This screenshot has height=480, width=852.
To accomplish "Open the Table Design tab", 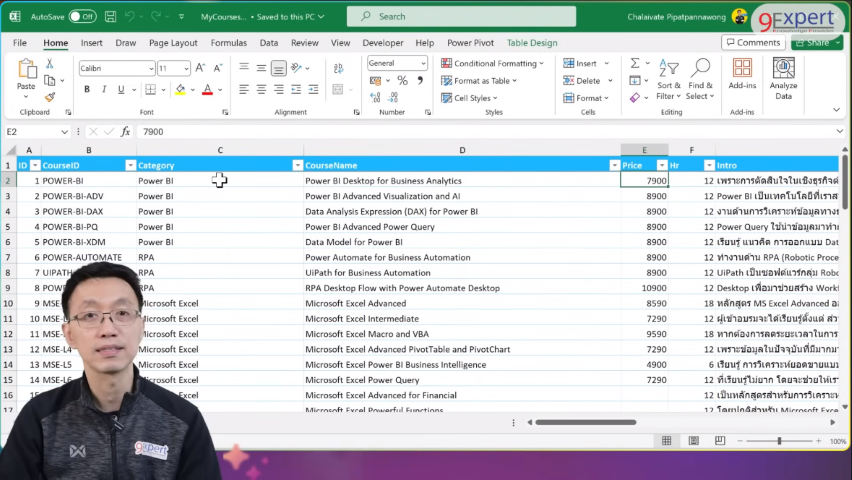I will click(532, 42).
